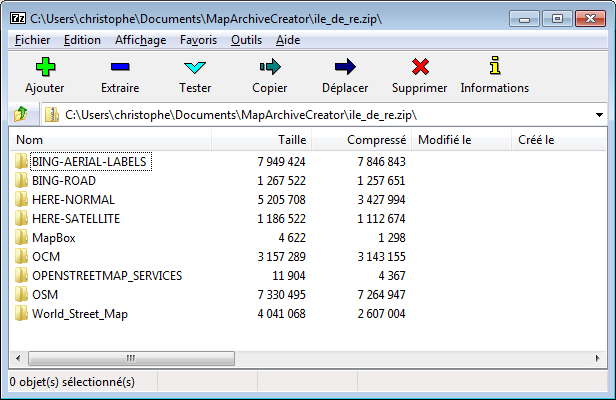Click the horizontal scrollbar thumb
Viewport: 616px width, 400px height.
(131, 358)
